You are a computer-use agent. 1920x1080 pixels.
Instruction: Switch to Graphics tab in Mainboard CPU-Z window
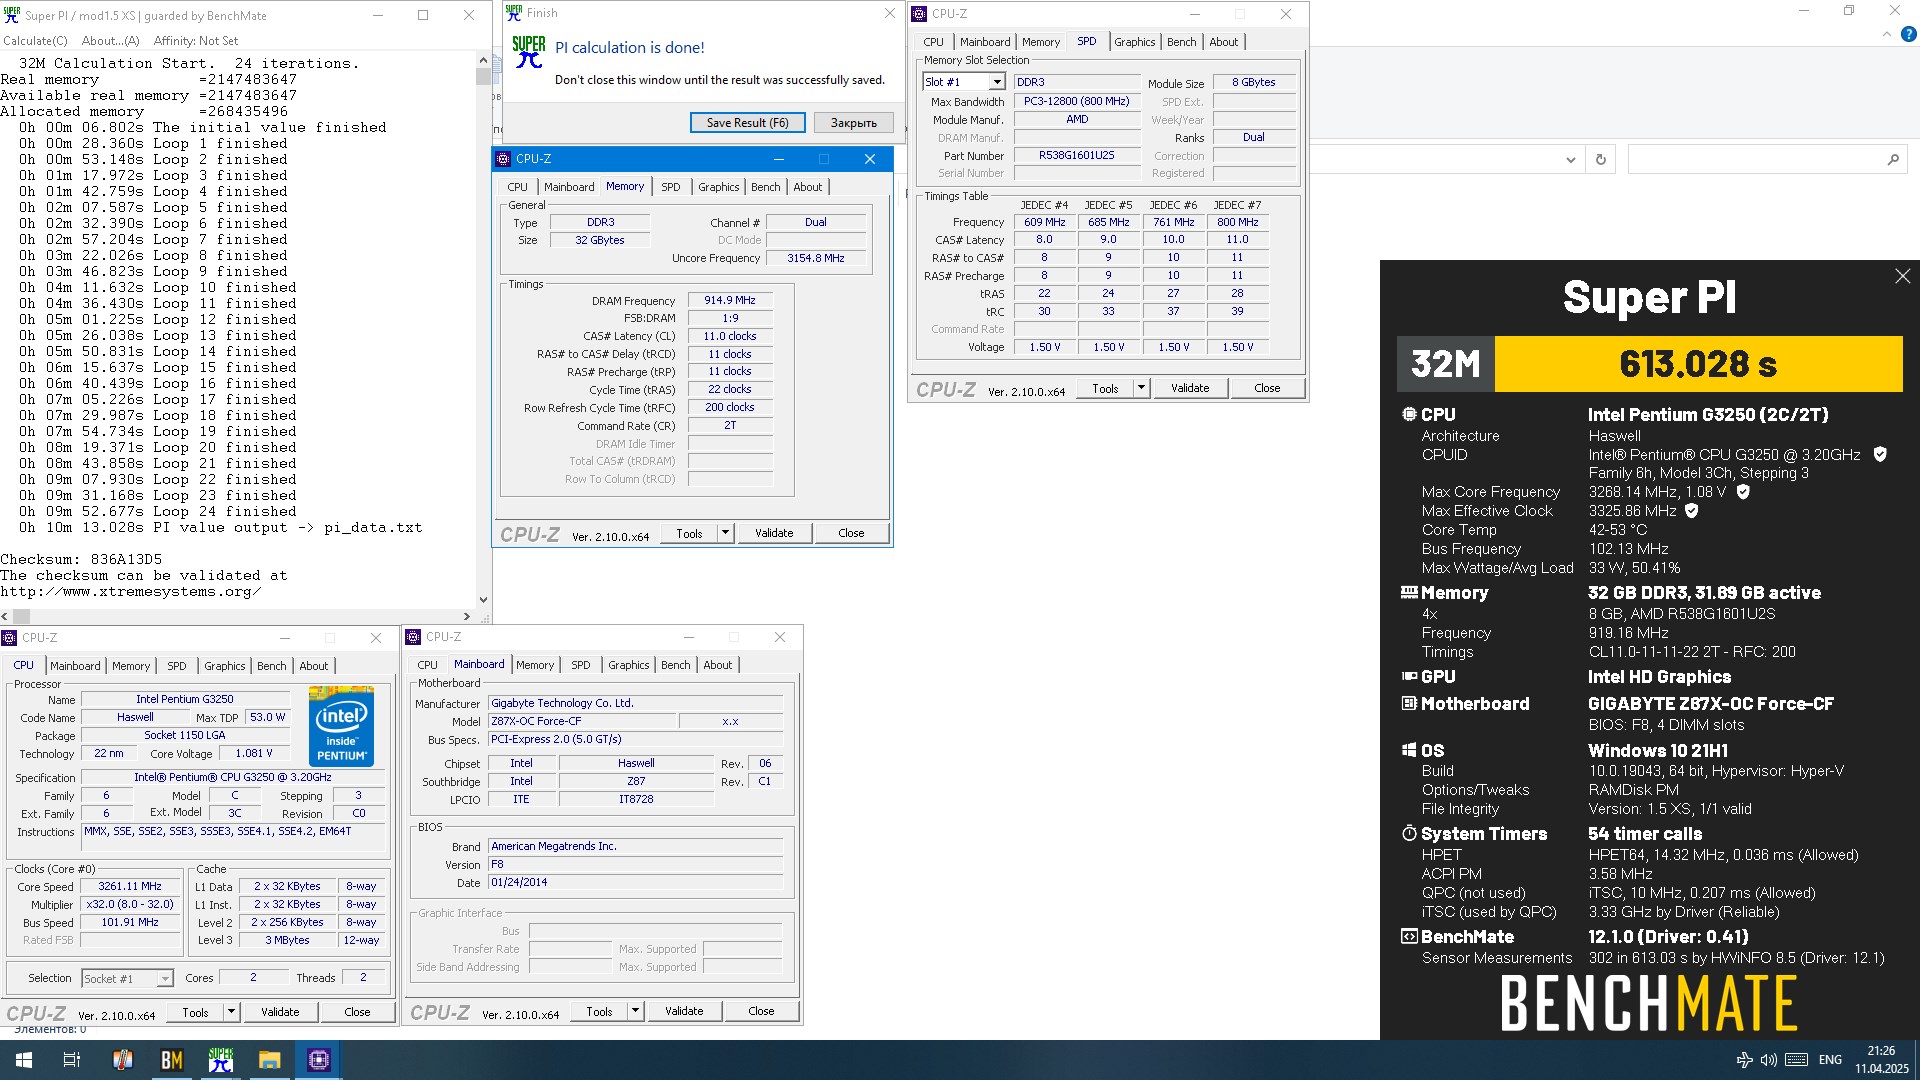[628, 665]
